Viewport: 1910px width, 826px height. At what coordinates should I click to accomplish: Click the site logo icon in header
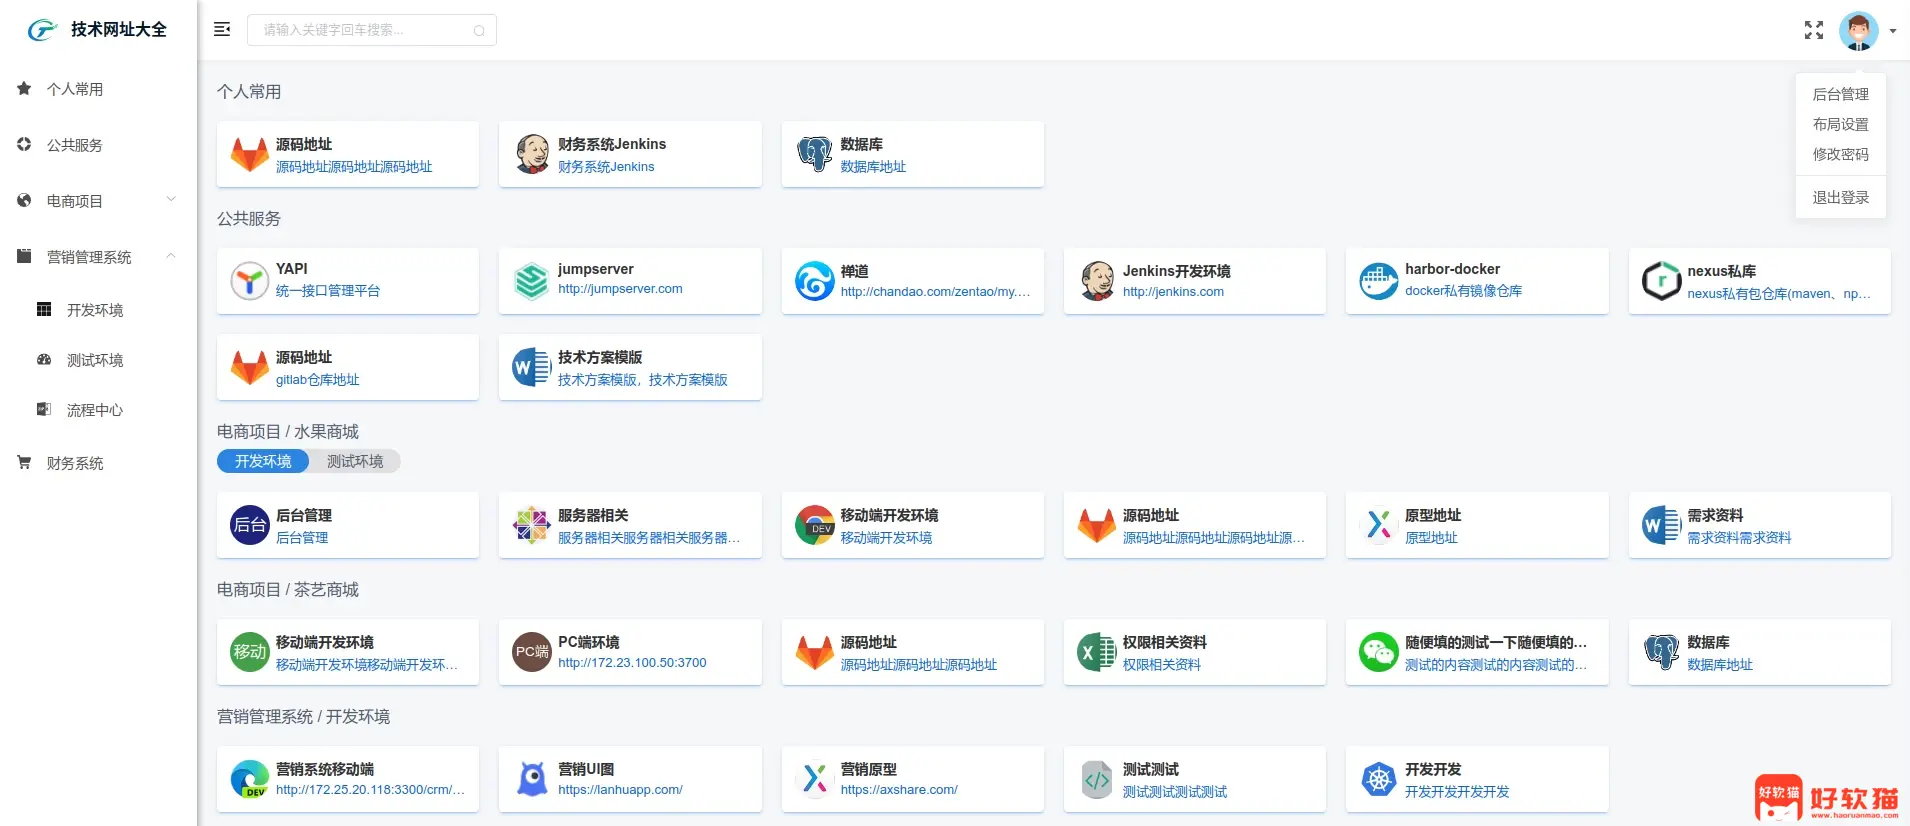(42, 30)
